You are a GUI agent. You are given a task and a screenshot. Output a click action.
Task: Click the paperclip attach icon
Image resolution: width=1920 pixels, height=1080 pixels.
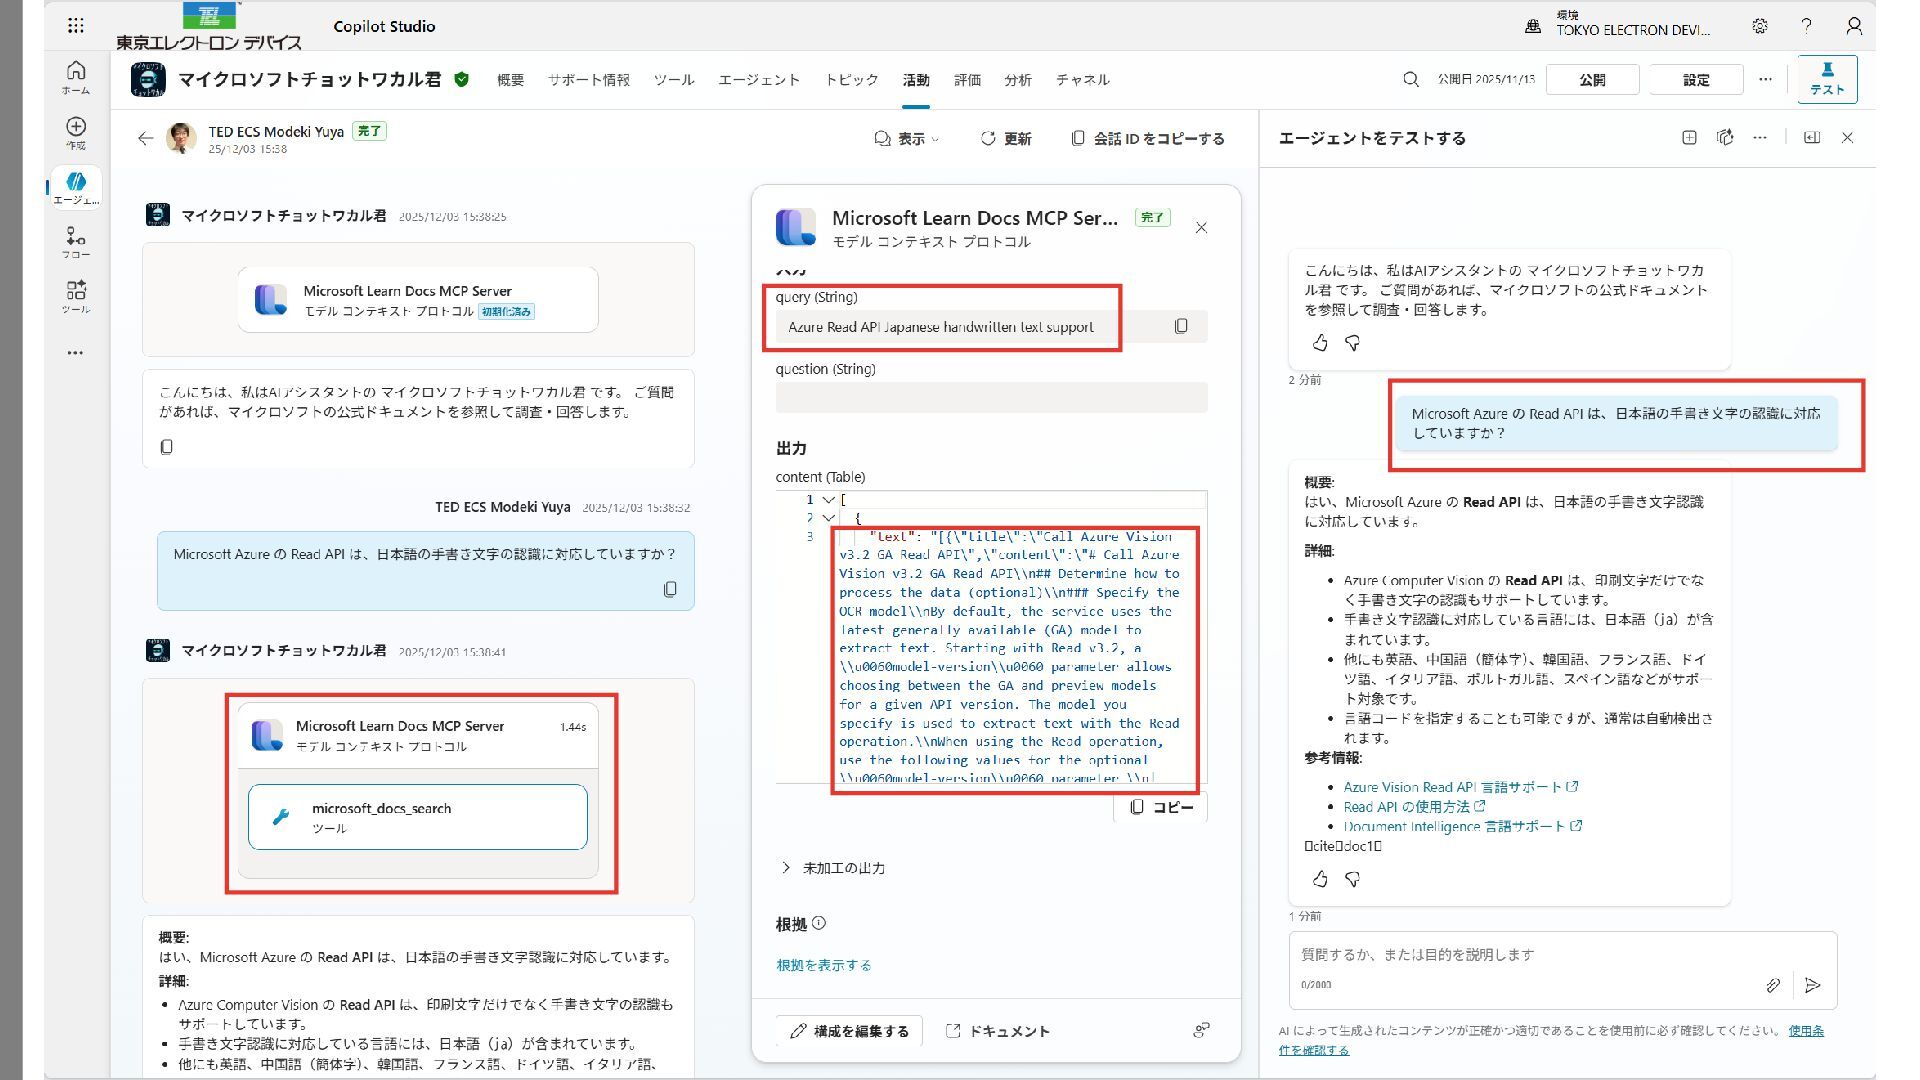tap(1773, 985)
